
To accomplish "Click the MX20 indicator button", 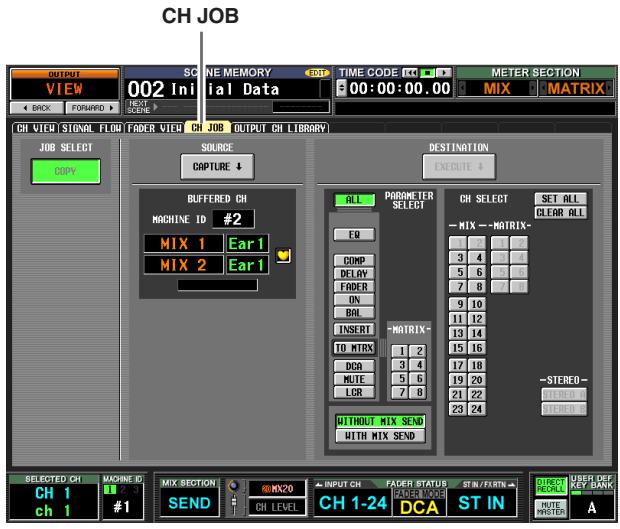I will pyautogui.click(x=277, y=489).
